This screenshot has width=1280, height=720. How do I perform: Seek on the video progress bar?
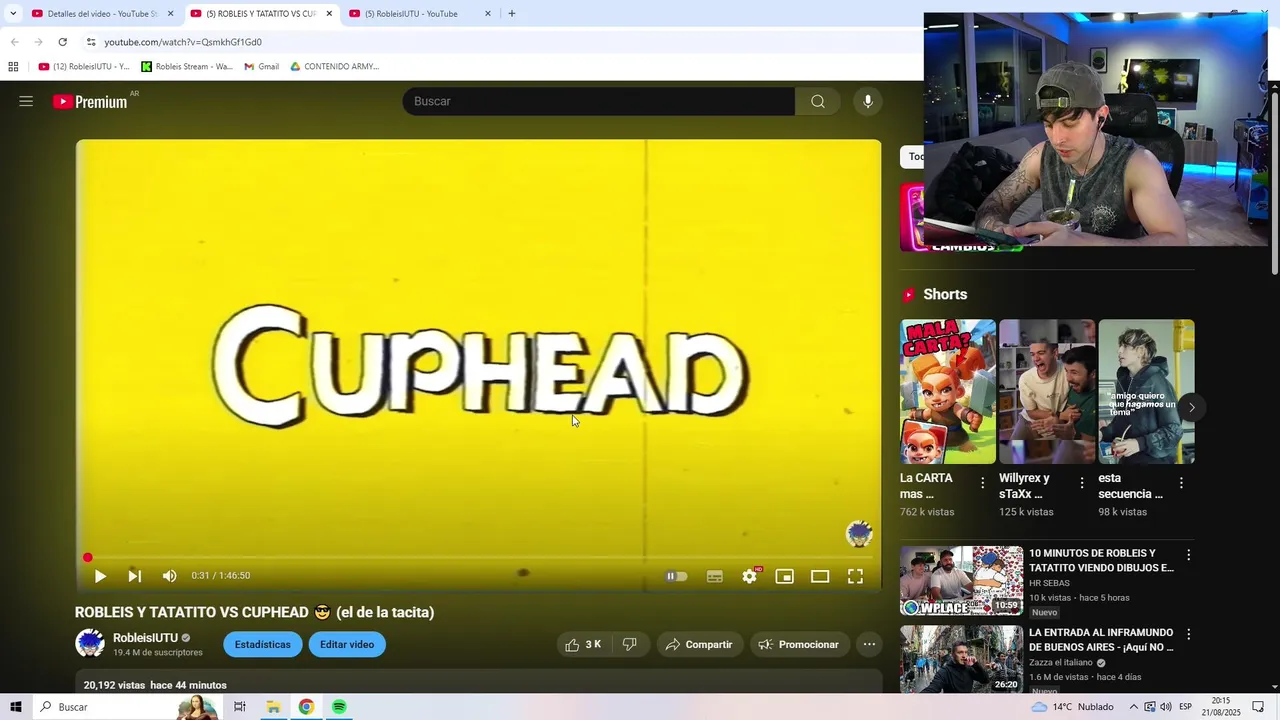478,557
